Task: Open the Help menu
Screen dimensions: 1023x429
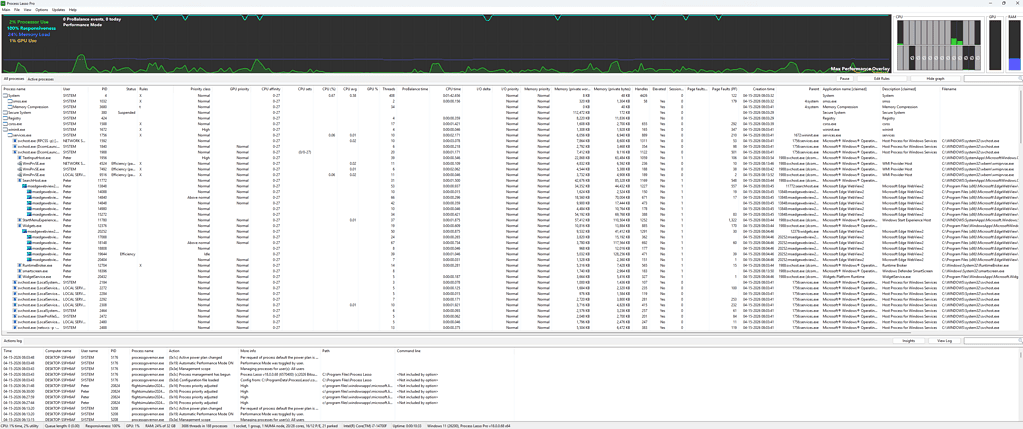Action: pyautogui.click(x=72, y=10)
